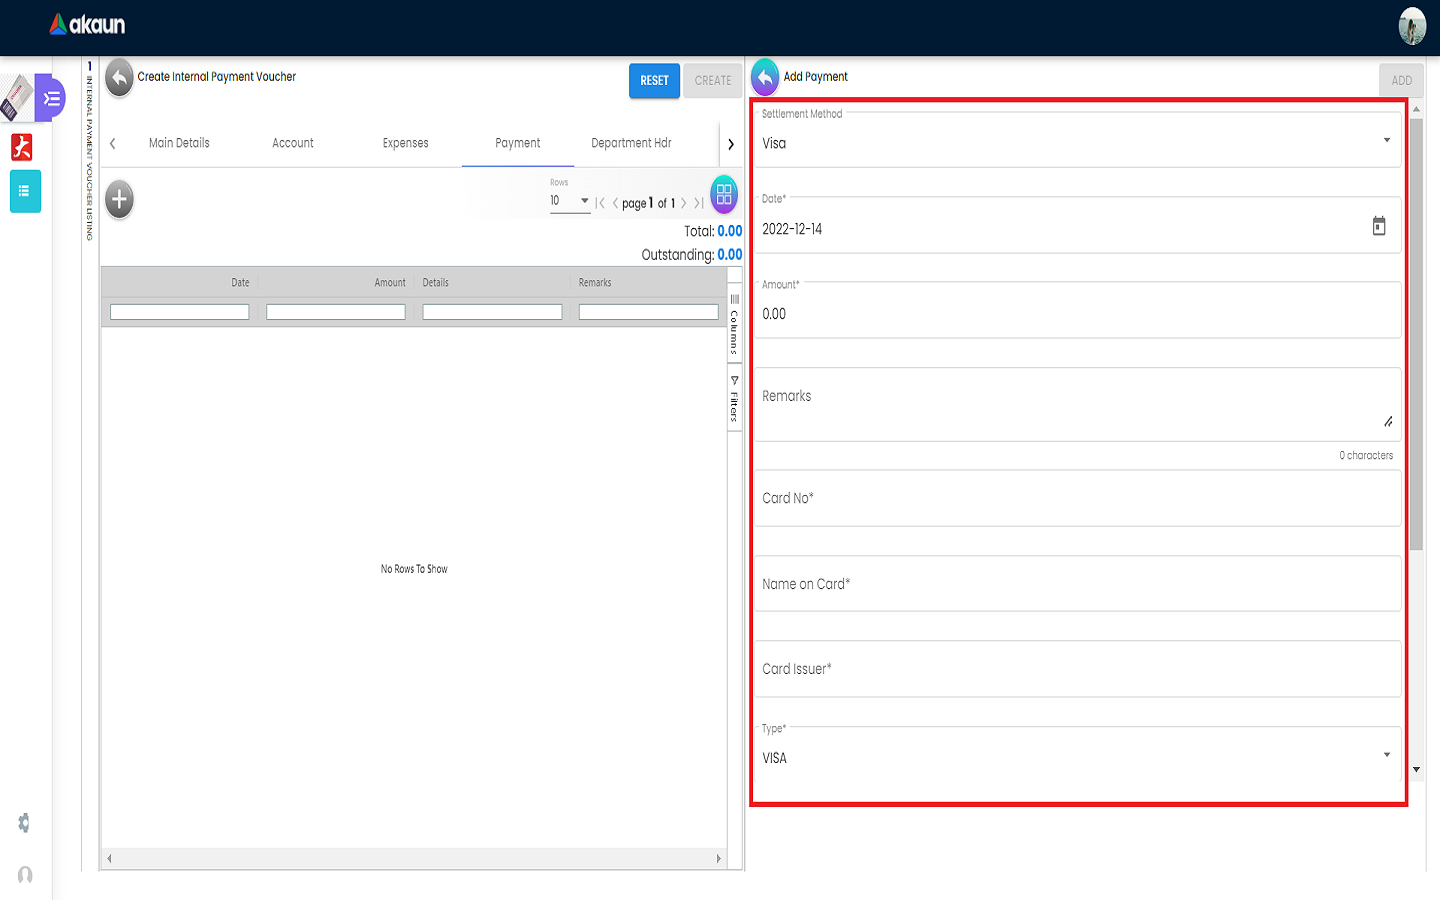1440x900 pixels.
Task: Open the Rows per page dropdown
Action: pyautogui.click(x=570, y=201)
